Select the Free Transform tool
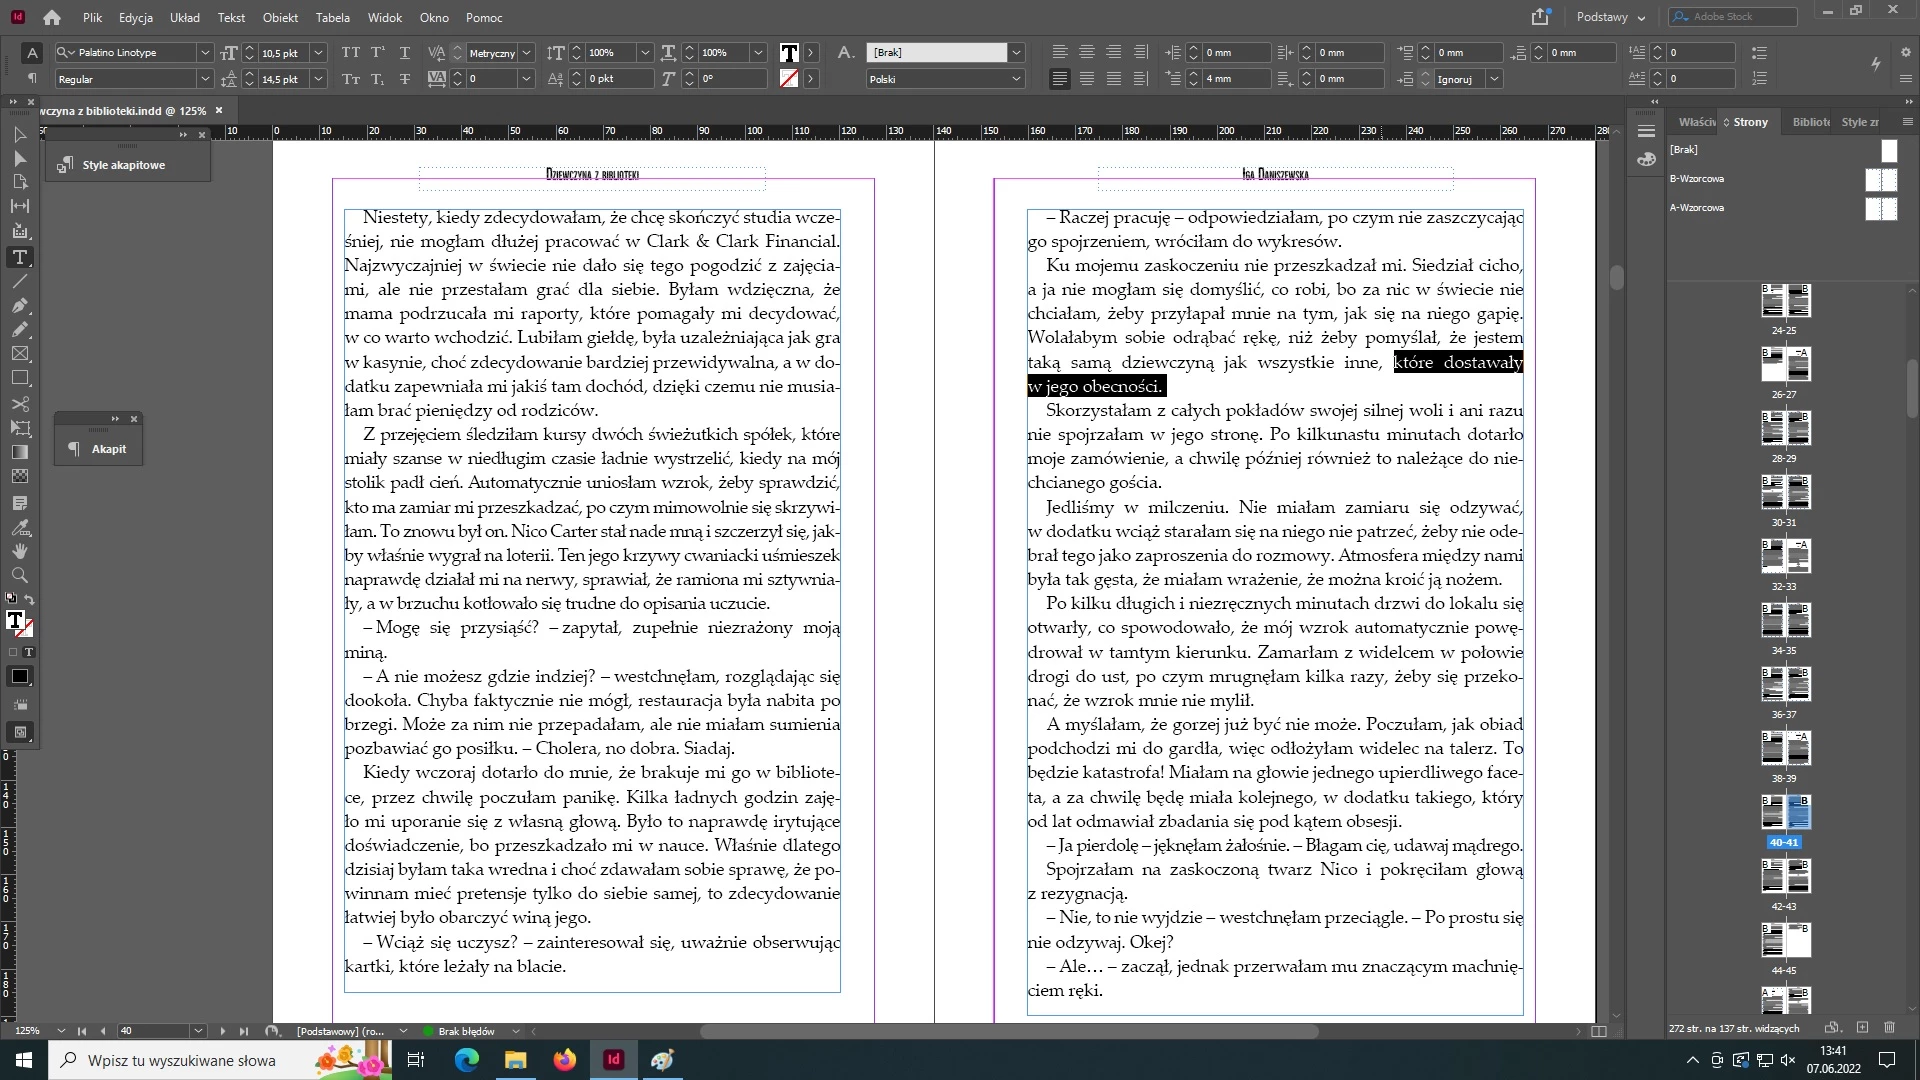This screenshot has height=1080, width=1920. (x=19, y=428)
